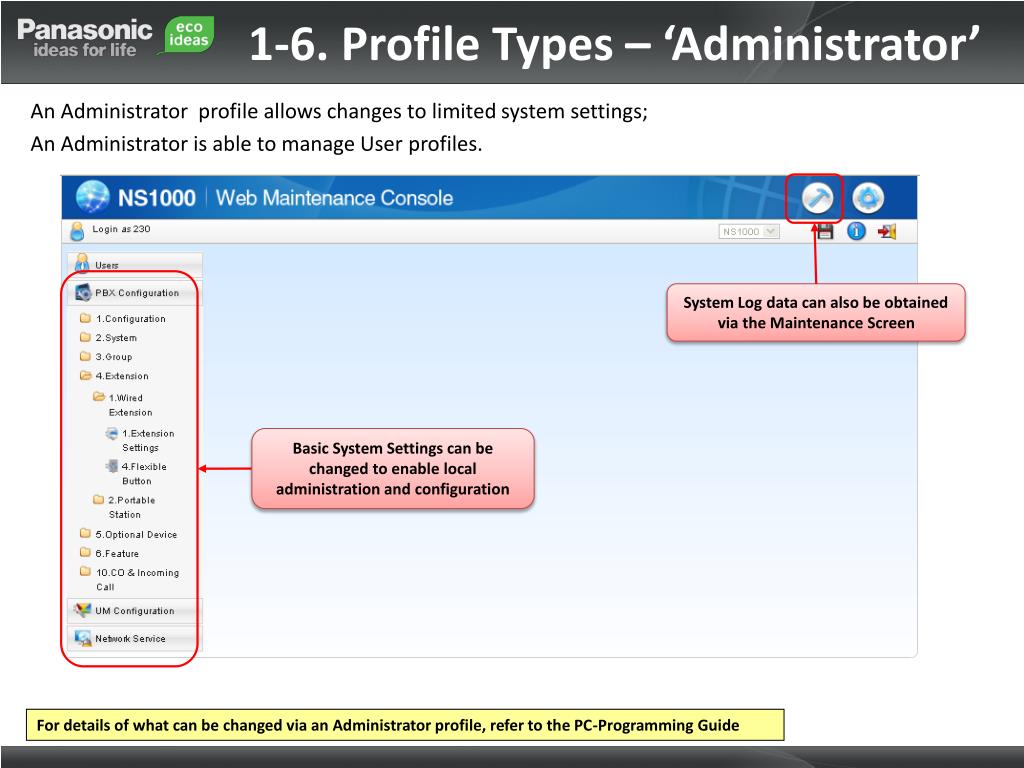Click the 2.Portable Station folder icon

coord(98,500)
